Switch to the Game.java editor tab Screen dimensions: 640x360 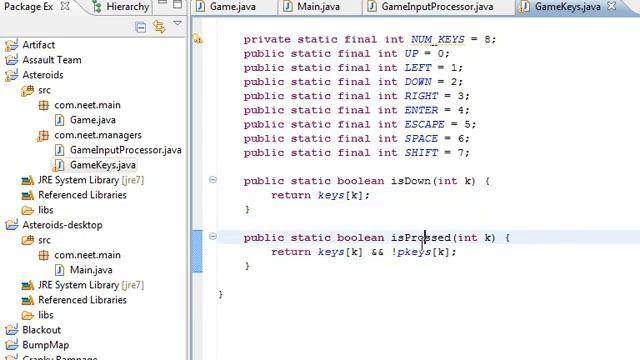[x=232, y=7]
